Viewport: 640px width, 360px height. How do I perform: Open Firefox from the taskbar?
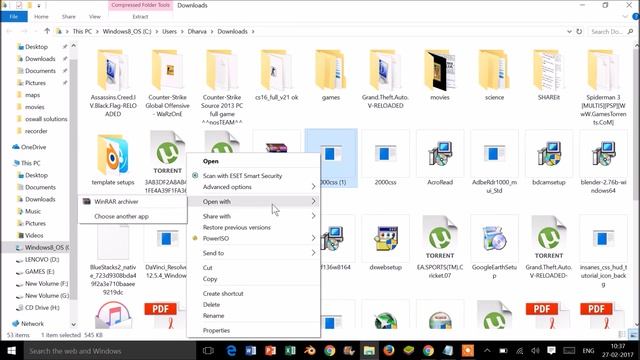389,351
